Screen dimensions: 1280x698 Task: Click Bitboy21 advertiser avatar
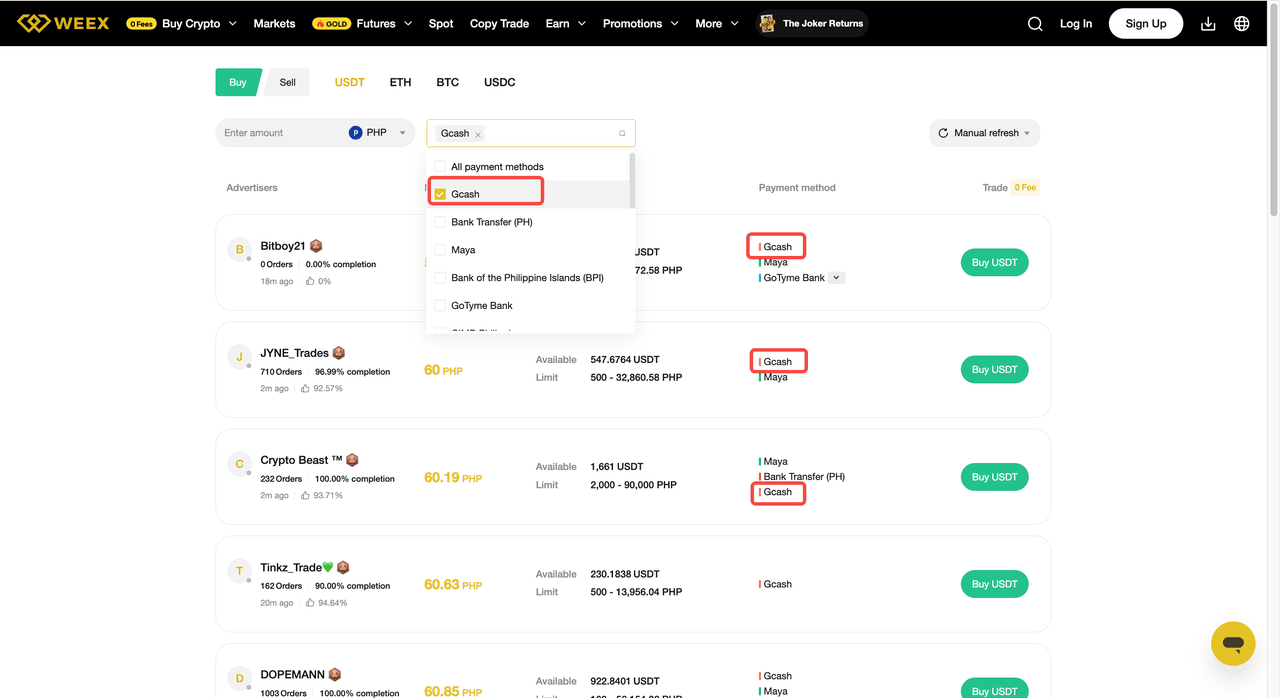(x=239, y=250)
